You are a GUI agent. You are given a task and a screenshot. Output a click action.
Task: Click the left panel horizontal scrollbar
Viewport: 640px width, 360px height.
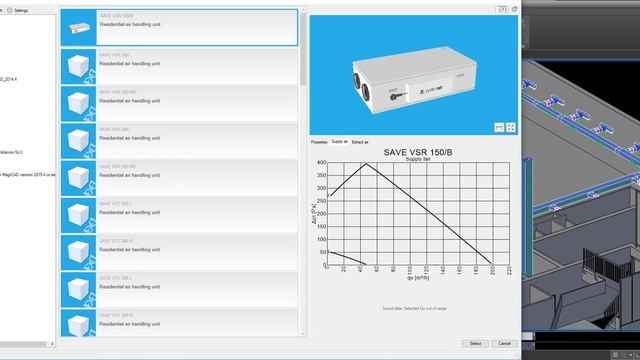[23, 344]
